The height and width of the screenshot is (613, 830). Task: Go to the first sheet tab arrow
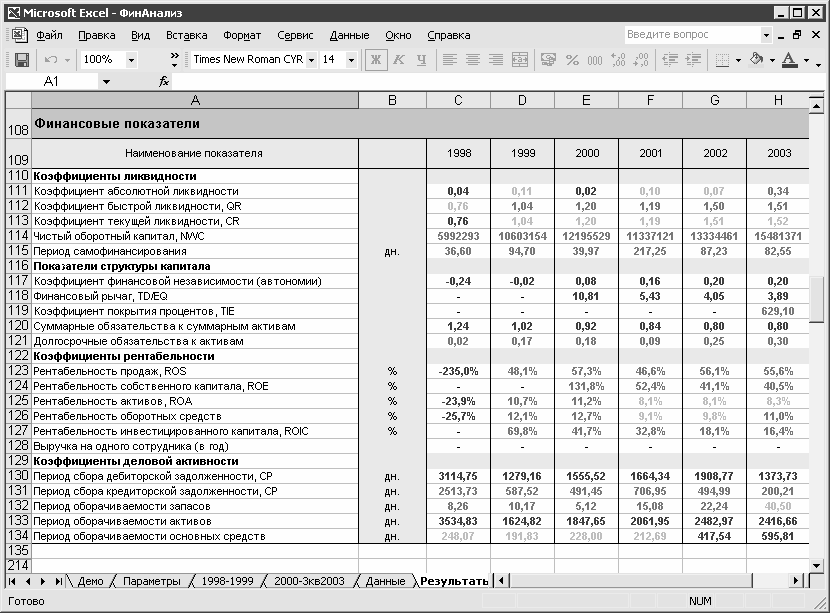[12, 581]
